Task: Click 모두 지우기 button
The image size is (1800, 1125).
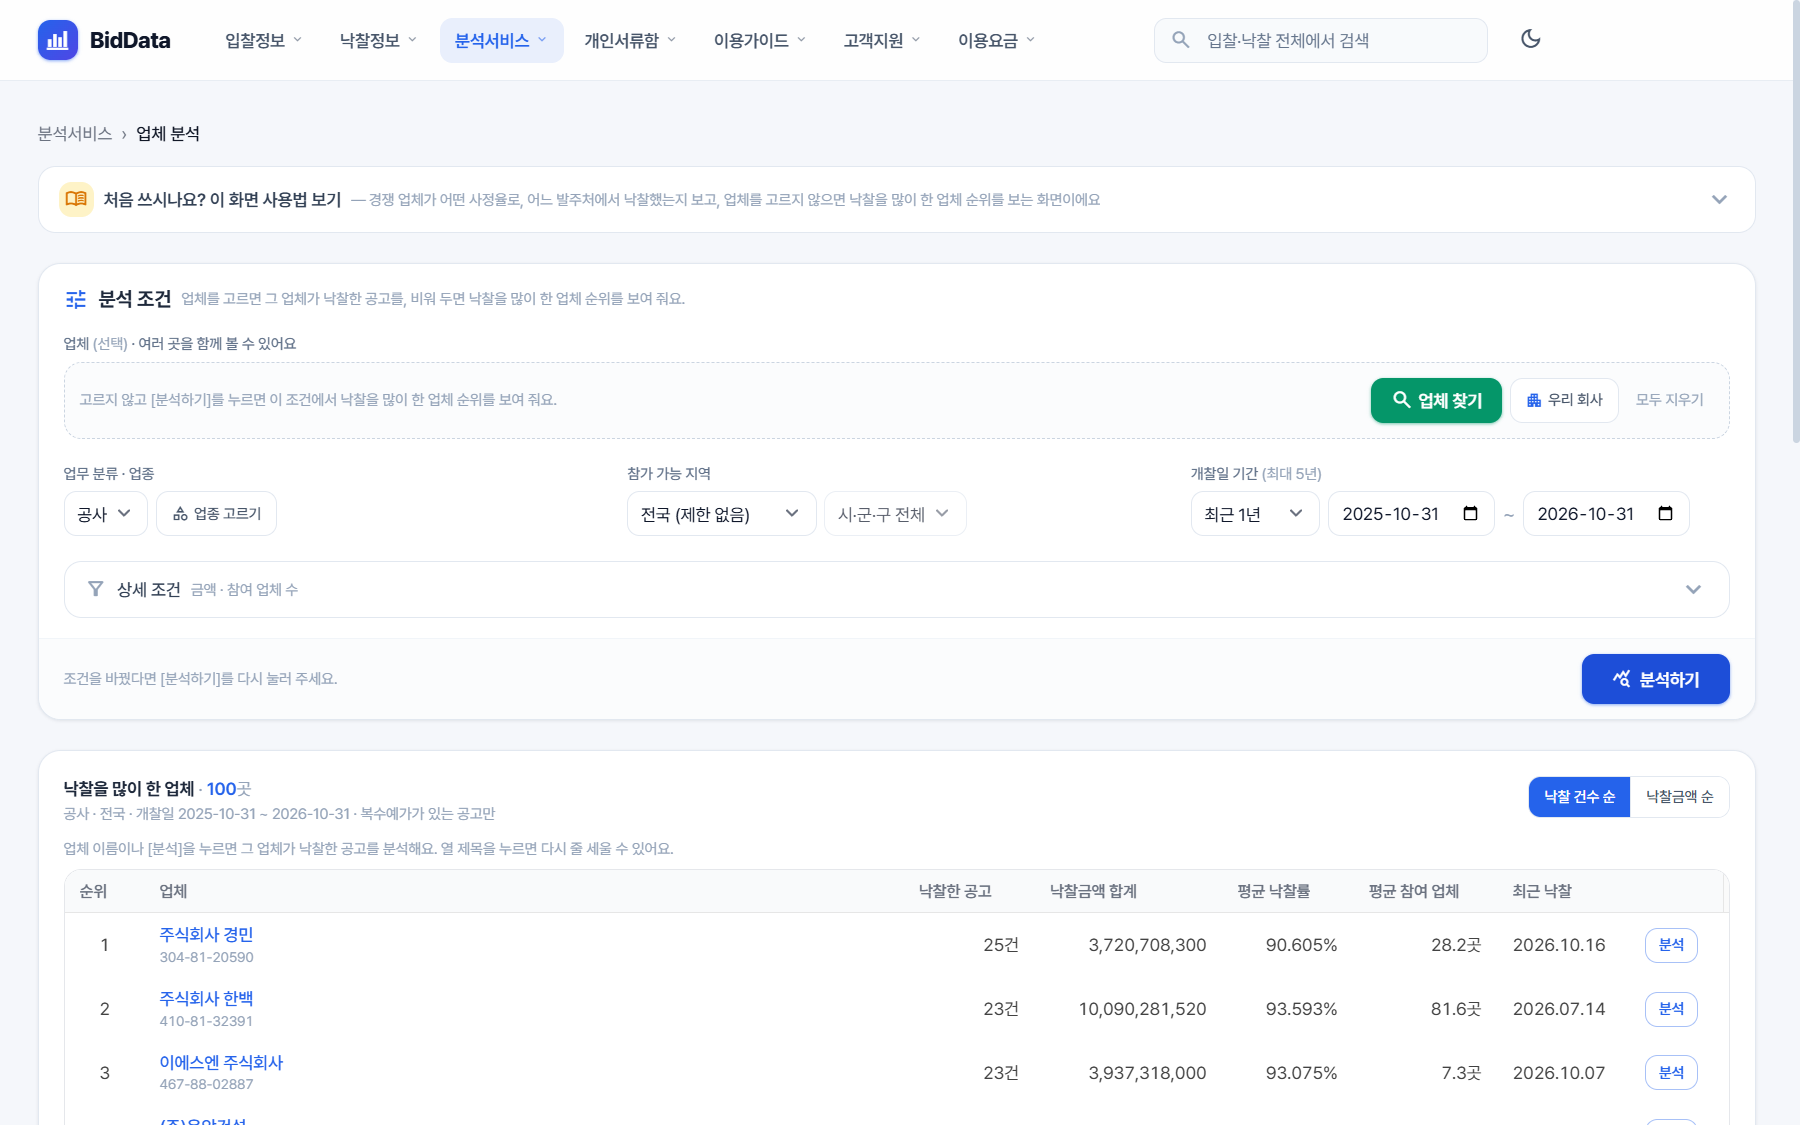Action: click(1669, 400)
